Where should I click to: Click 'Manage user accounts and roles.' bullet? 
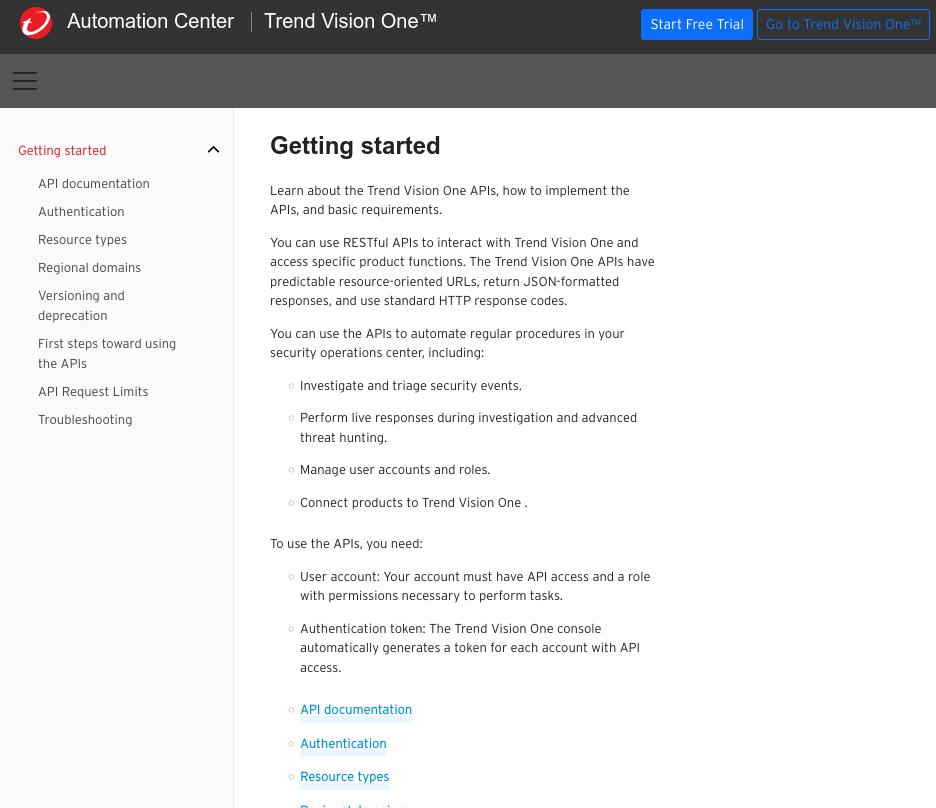395,470
